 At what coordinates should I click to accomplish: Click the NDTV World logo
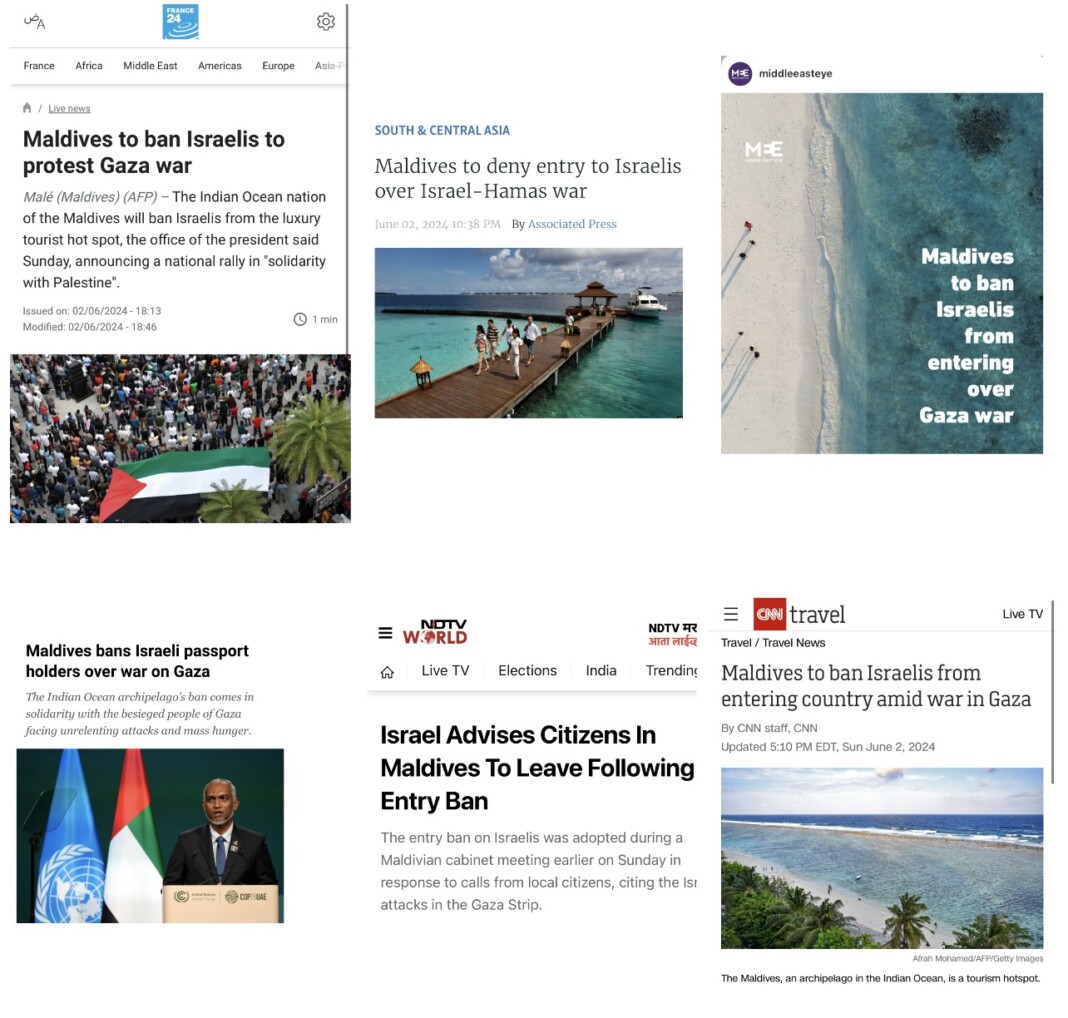click(x=435, y=632)
